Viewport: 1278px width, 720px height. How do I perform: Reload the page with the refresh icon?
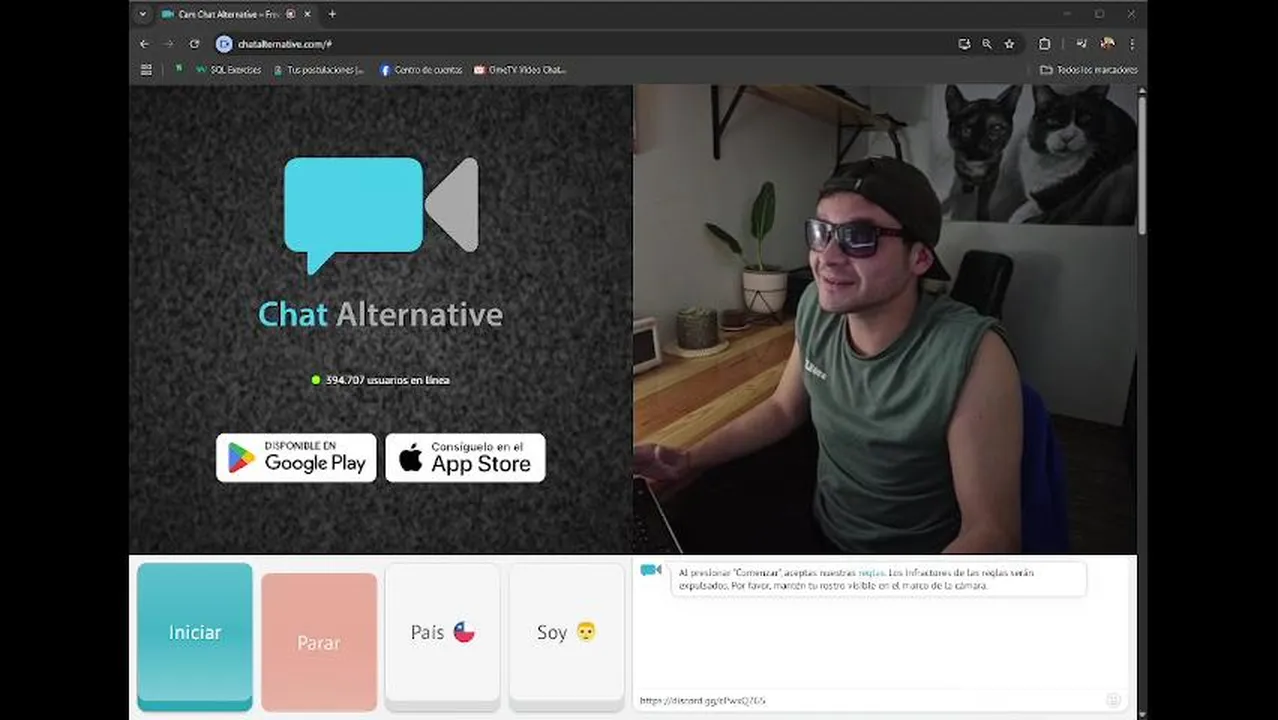coord(194,44)
